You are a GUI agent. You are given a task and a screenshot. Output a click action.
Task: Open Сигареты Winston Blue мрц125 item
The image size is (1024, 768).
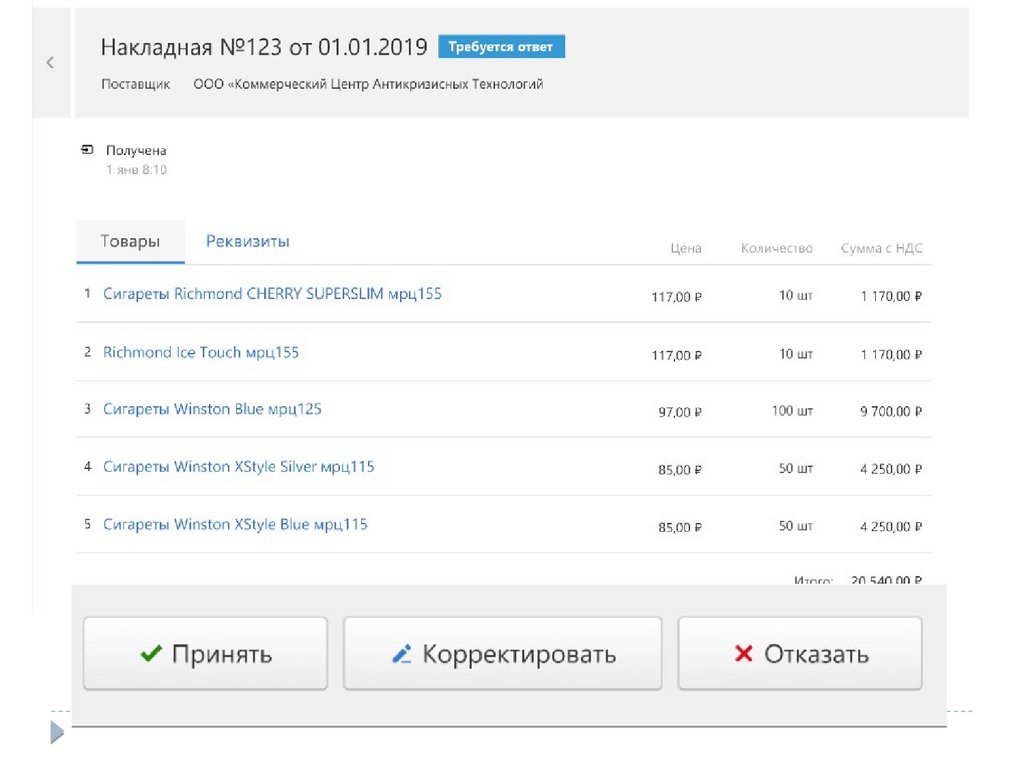click(212, 409)
